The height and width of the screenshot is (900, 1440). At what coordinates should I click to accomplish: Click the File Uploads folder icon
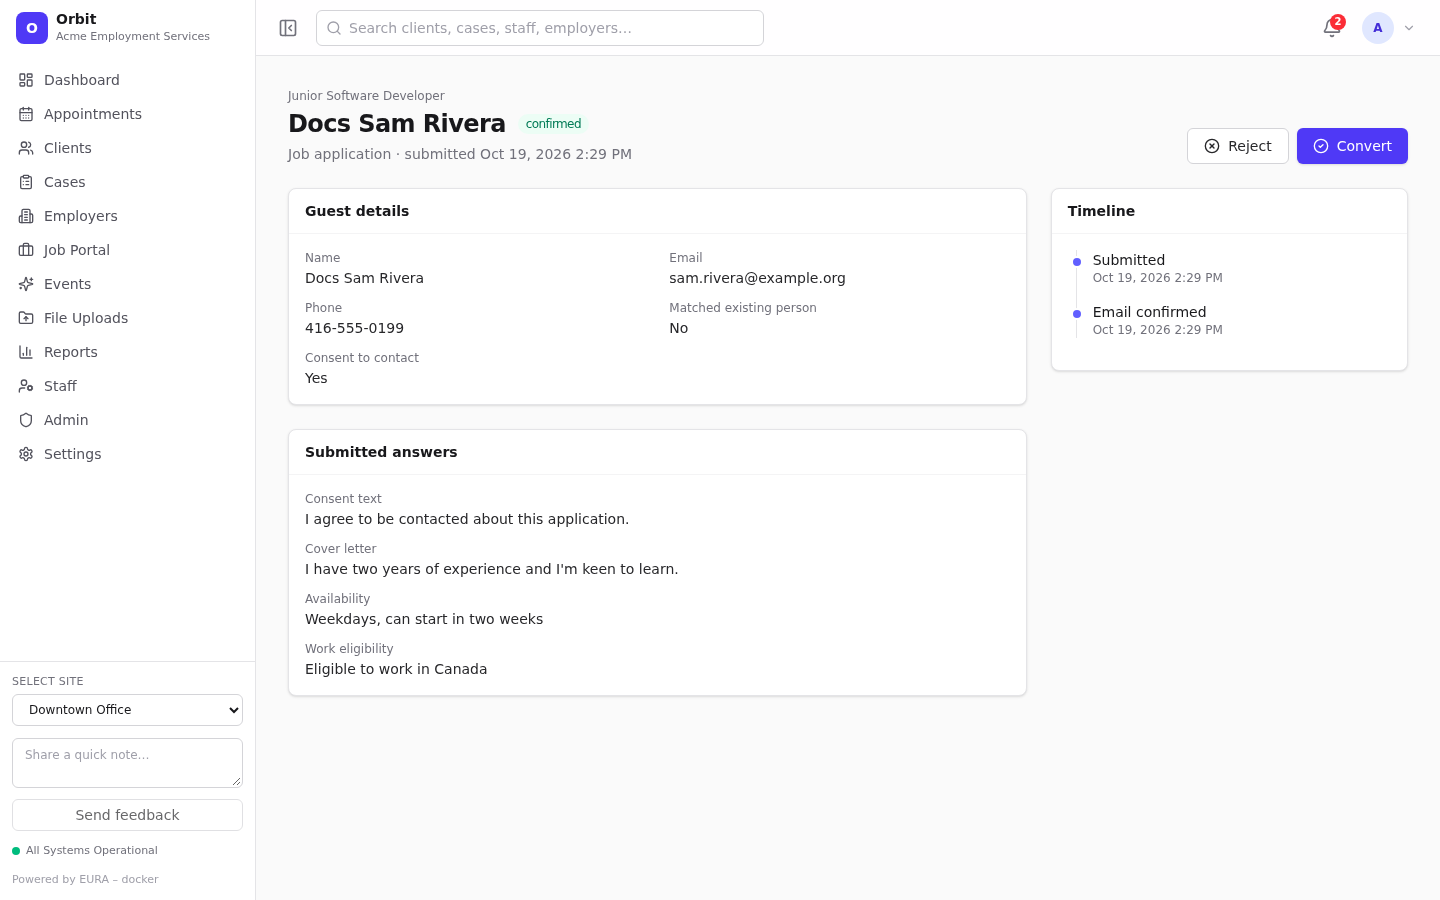click(x=26, y=318)
